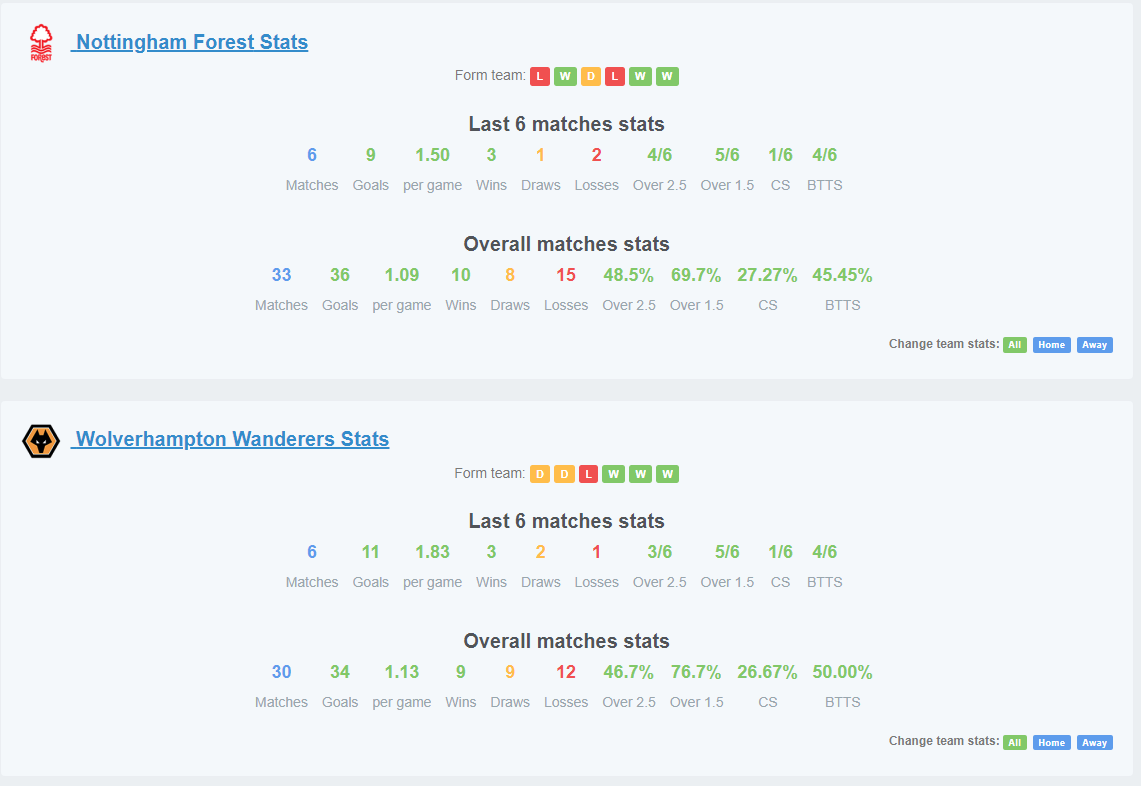Click first red L badge in Nottingham Forest form
Image resolution: width=1141 pixels, height=786 pixels.
(540, 76)
